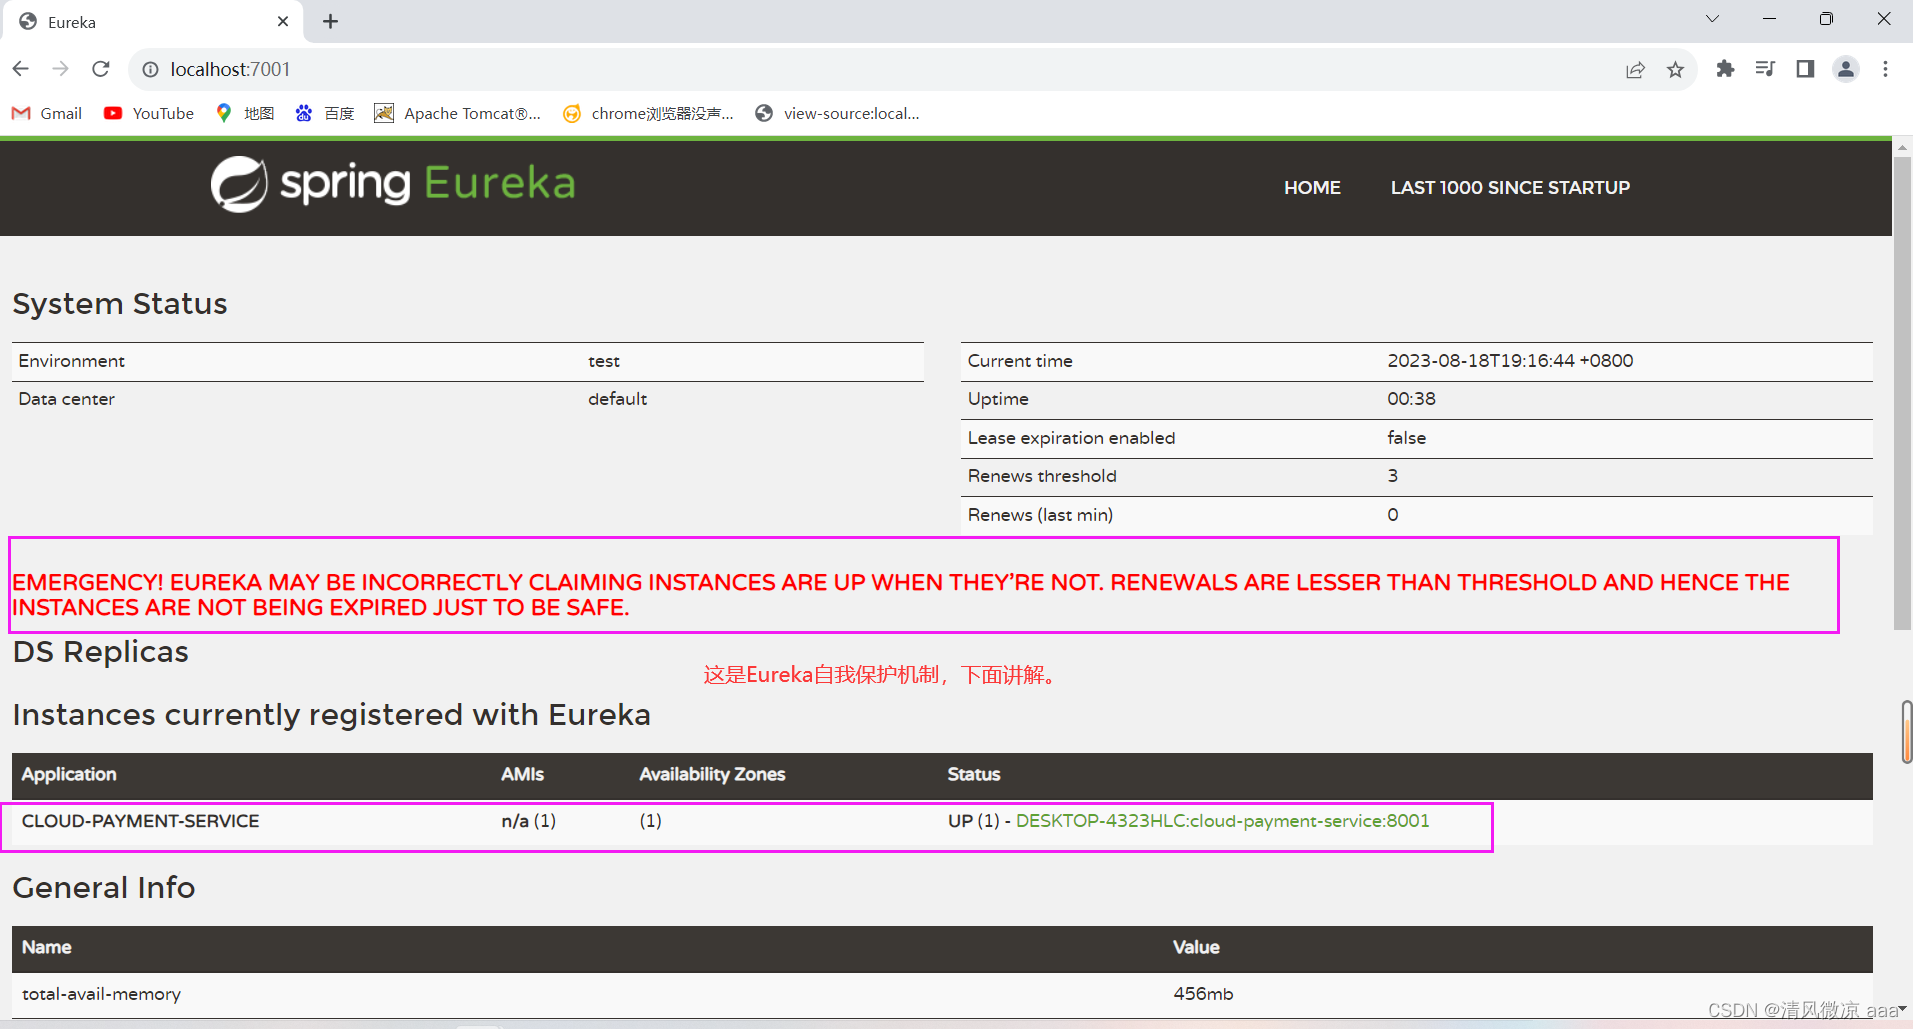
Task: Open the Extensions puzzle icon
Action: point(1725,69)
